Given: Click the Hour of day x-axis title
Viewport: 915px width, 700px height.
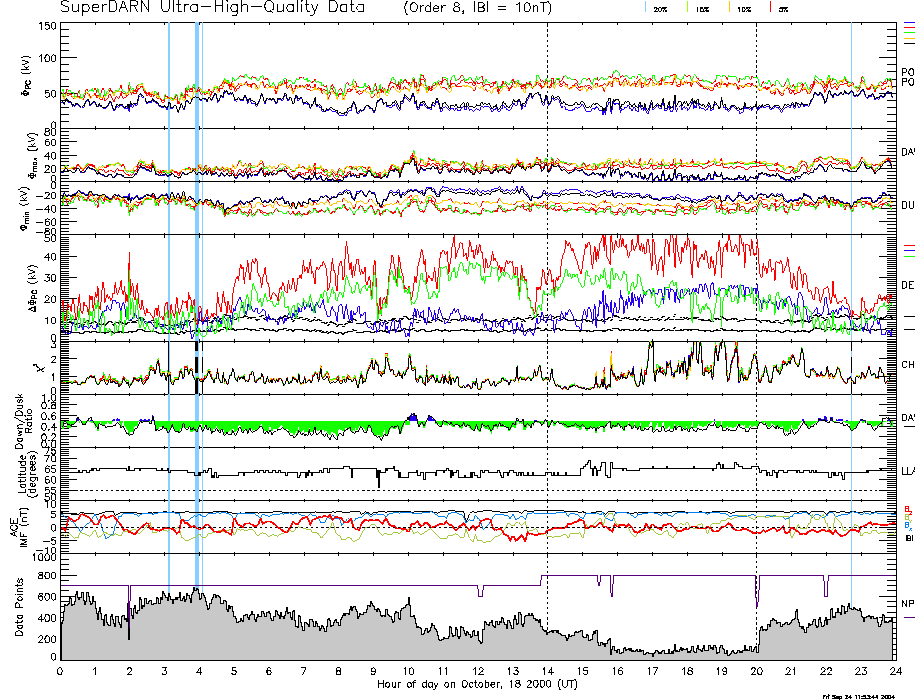Looking at the screenshot, I should [477, 685].
